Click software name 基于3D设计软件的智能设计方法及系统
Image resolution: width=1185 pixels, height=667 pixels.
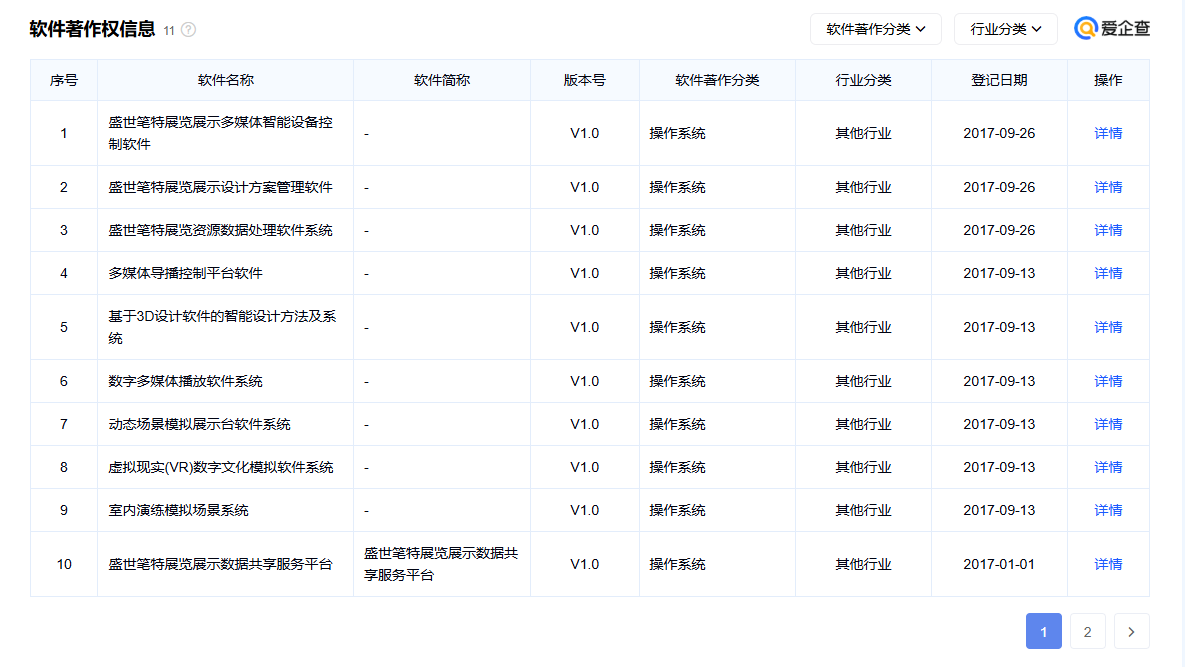[x=222, y=327]
